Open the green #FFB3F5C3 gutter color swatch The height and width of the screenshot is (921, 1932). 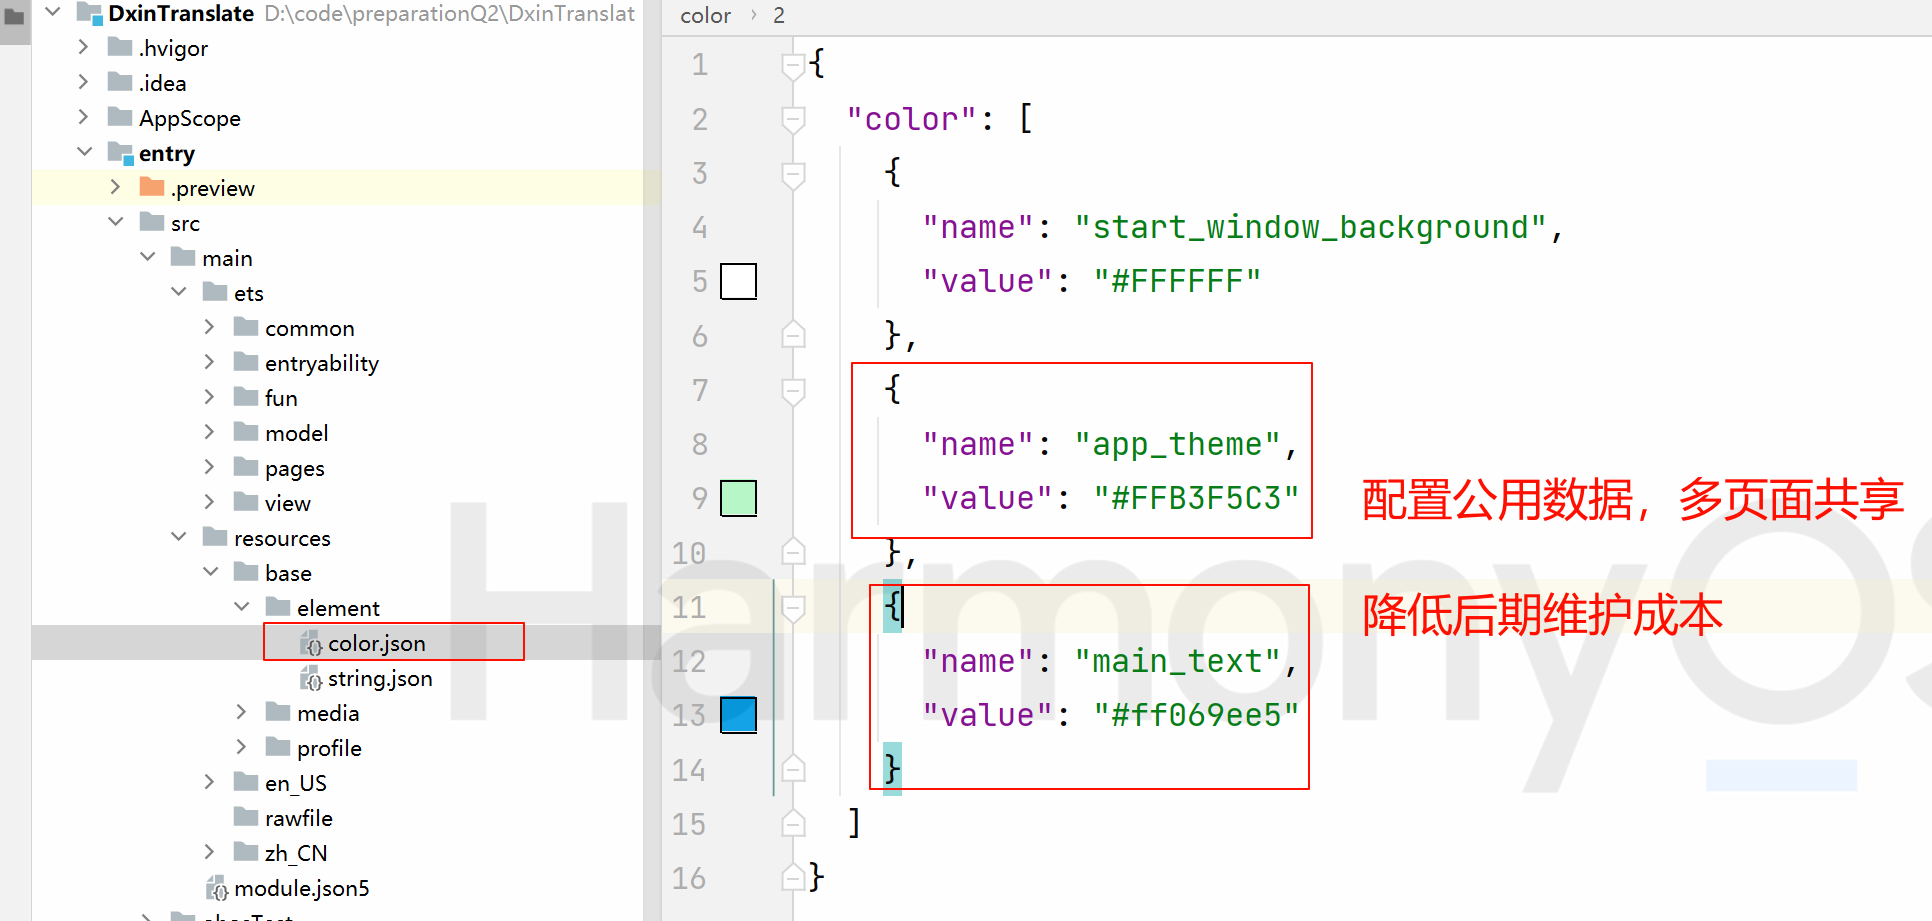pyautogui.click(x=739, y=498)
